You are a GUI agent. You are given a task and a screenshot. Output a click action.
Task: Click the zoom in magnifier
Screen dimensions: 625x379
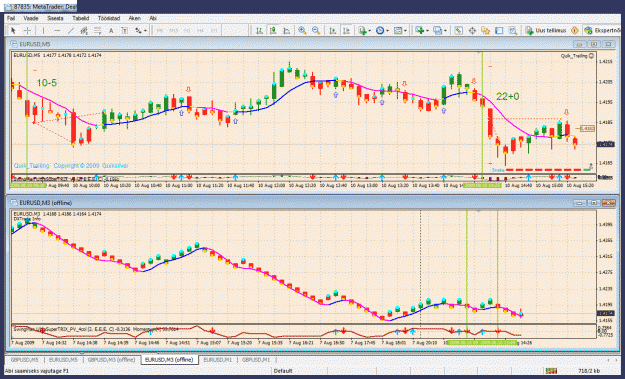pos(302,30)
